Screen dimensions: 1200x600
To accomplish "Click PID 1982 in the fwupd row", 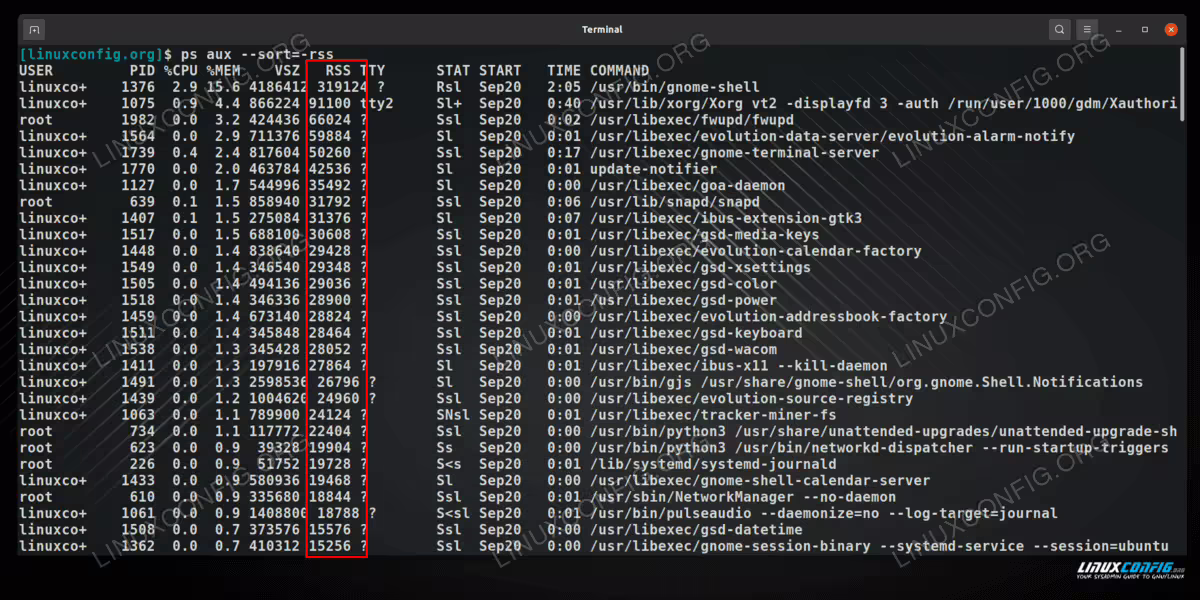I will click(138, 120).
